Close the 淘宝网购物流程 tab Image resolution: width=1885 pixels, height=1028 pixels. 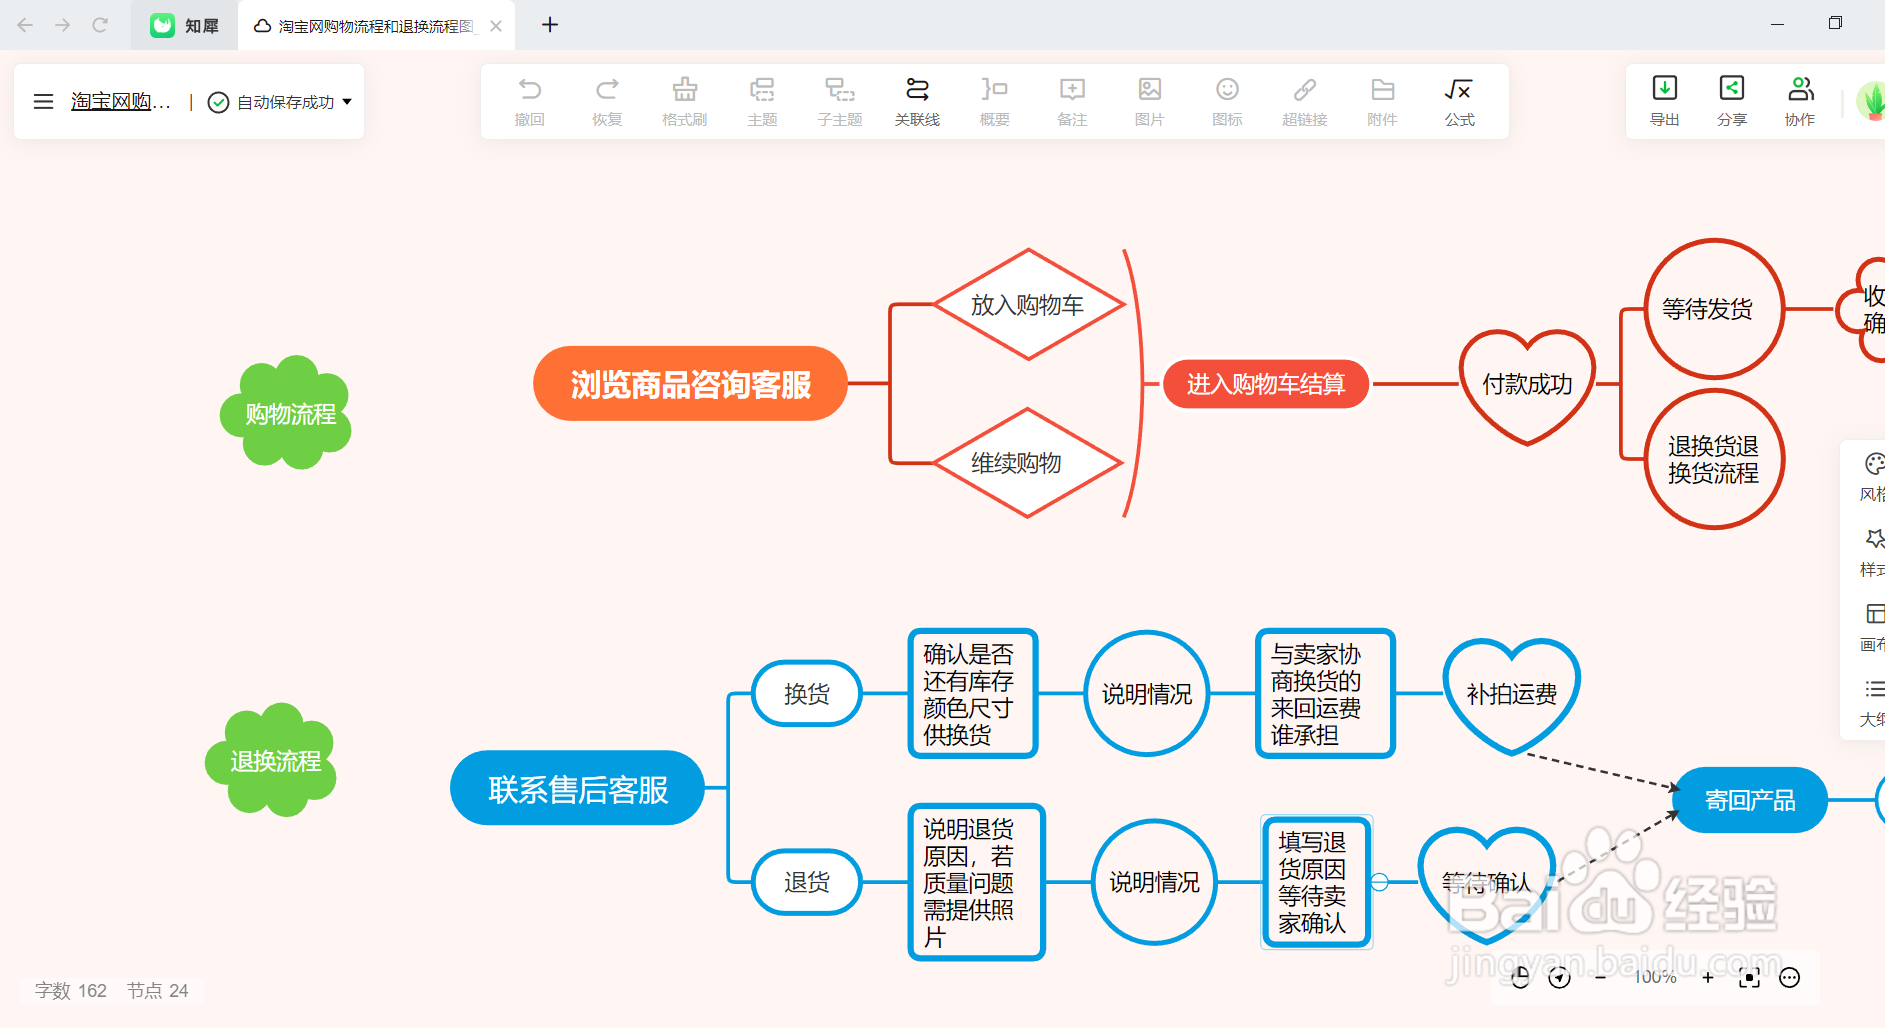496,26
